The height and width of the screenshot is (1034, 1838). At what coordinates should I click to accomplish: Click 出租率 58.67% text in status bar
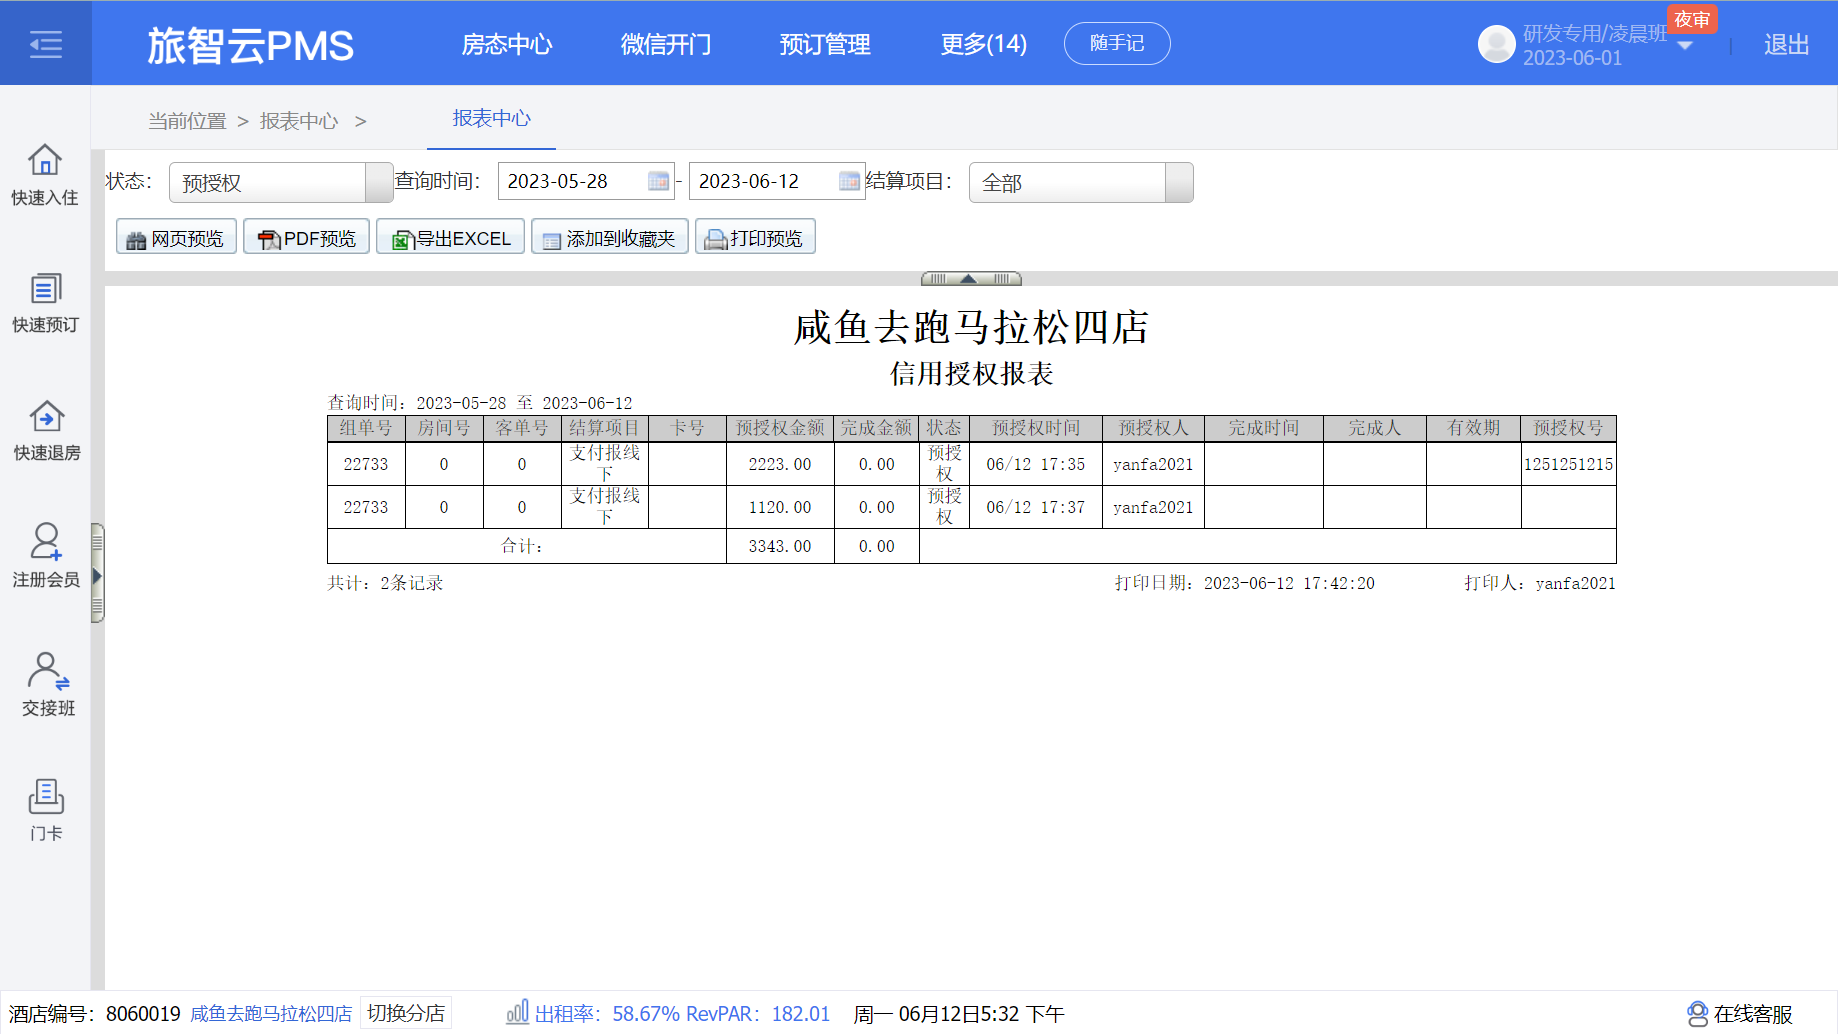pyautogui.click(x=607, y=1014)
